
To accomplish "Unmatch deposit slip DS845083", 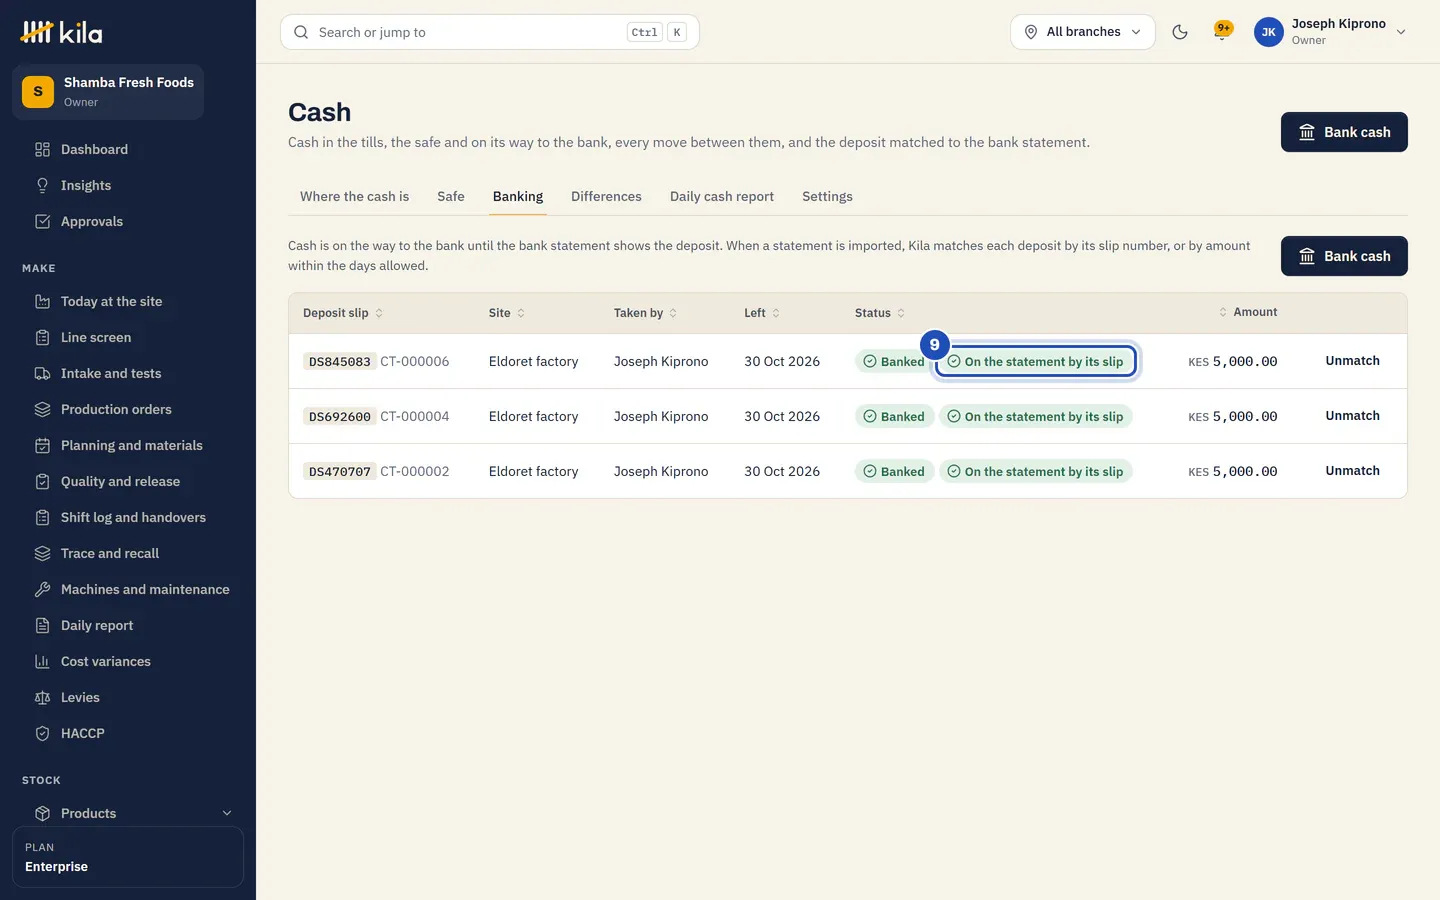I will pyautogui.click(x=1352, y=361).
